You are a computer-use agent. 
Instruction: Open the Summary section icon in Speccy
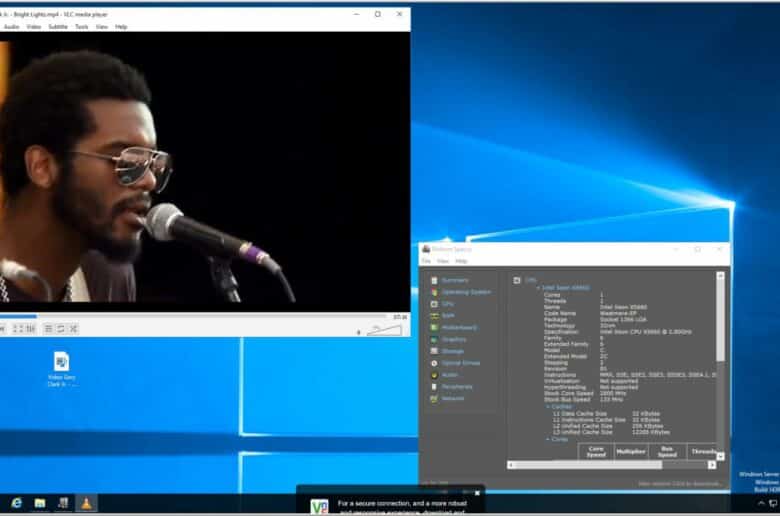tap(434, 280)
